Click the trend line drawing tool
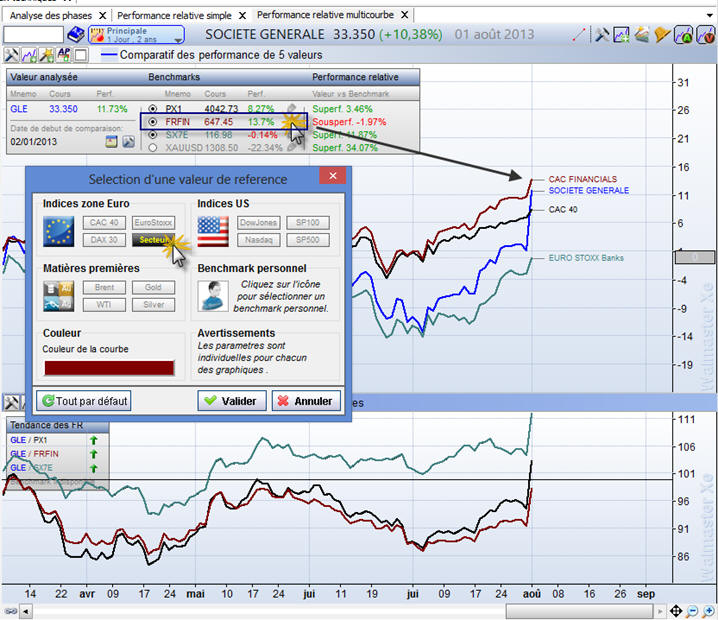718x620 pixels. click(579, 34)
